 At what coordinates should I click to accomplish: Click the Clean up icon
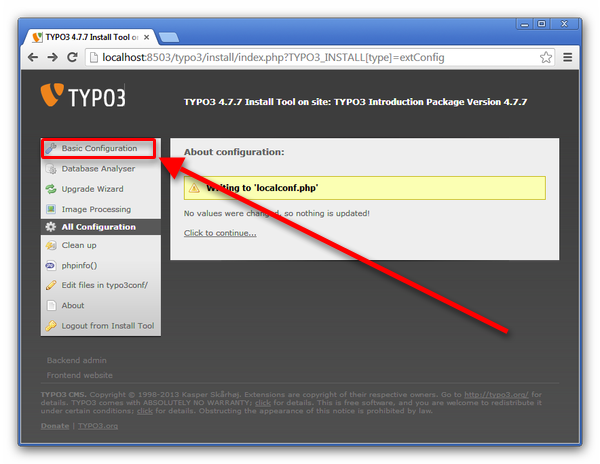[x=51, y=245]
